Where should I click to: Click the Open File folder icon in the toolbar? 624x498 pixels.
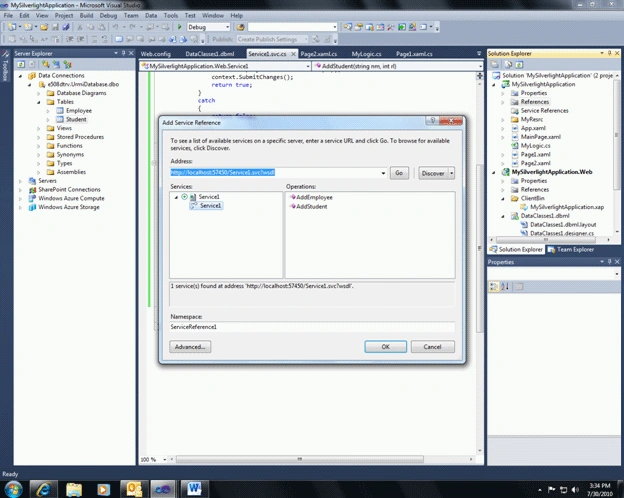point(44,27)
